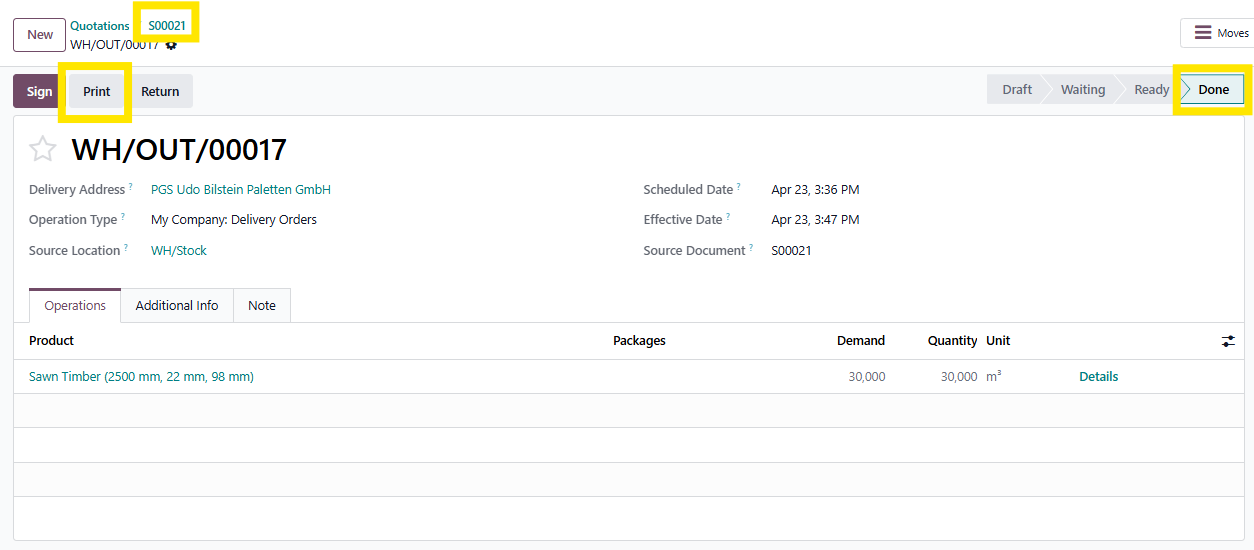The height and width of the screenshot is (550, 1254).
Task: Mark the delivery as favorite with the star
Action: (43, 150)
